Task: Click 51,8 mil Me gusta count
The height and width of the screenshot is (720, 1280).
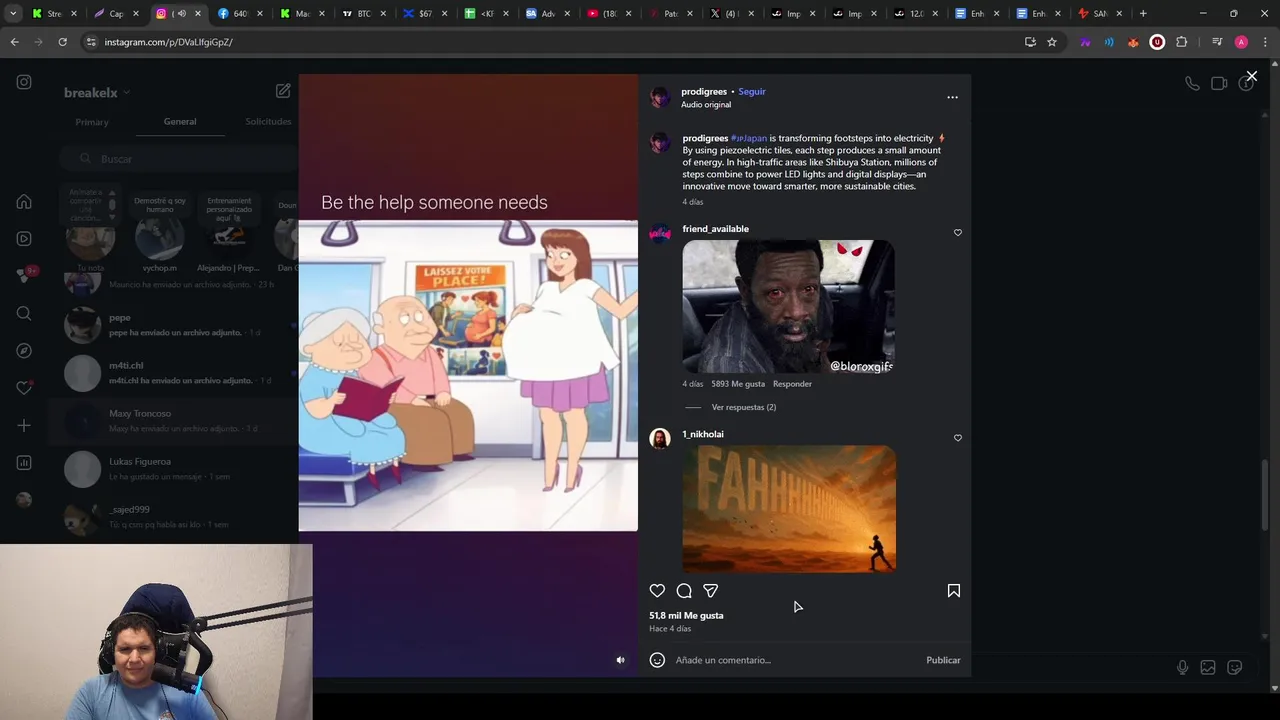Action: [686, 615]
